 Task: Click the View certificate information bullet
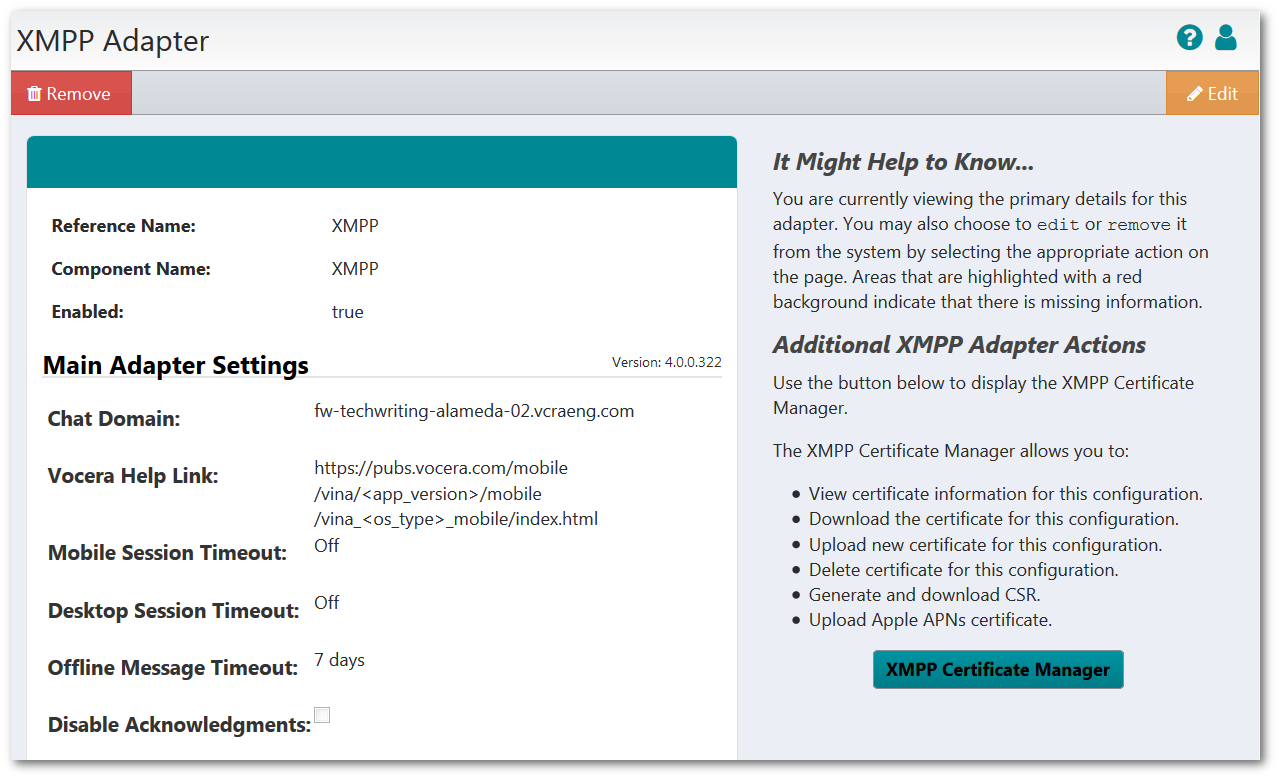1005,494
